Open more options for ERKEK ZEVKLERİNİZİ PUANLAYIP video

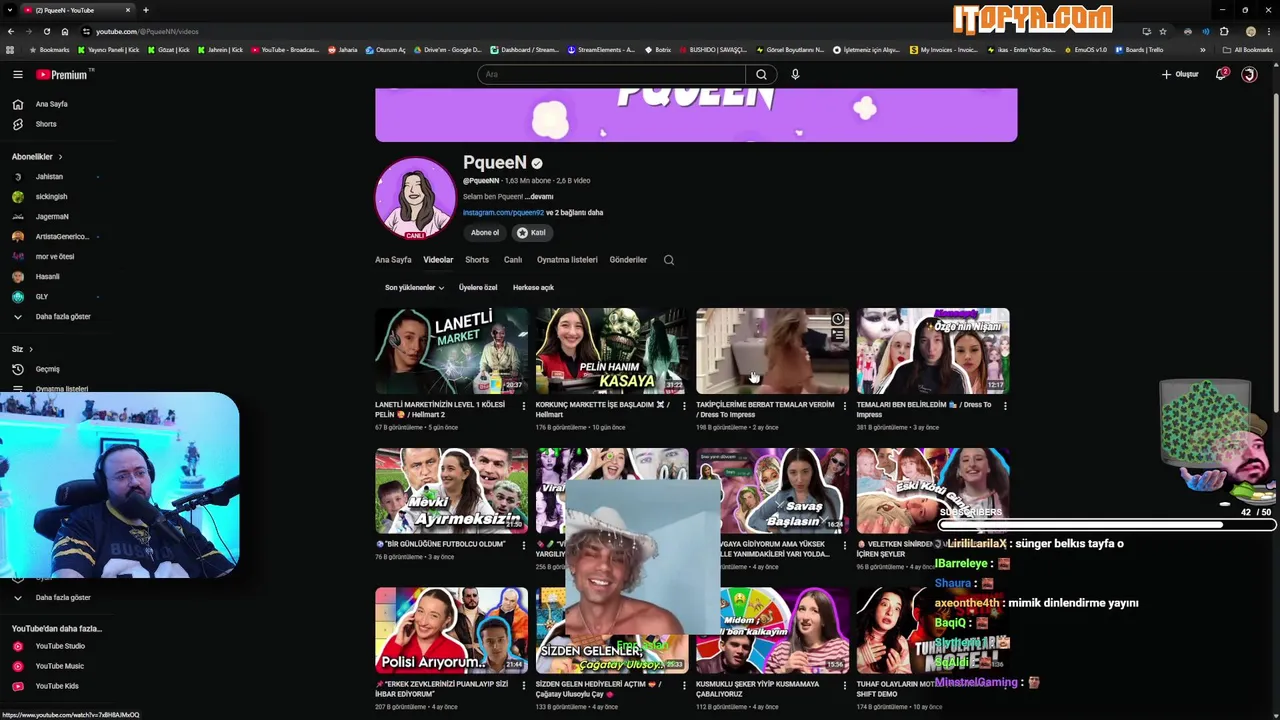coord(523,686)
